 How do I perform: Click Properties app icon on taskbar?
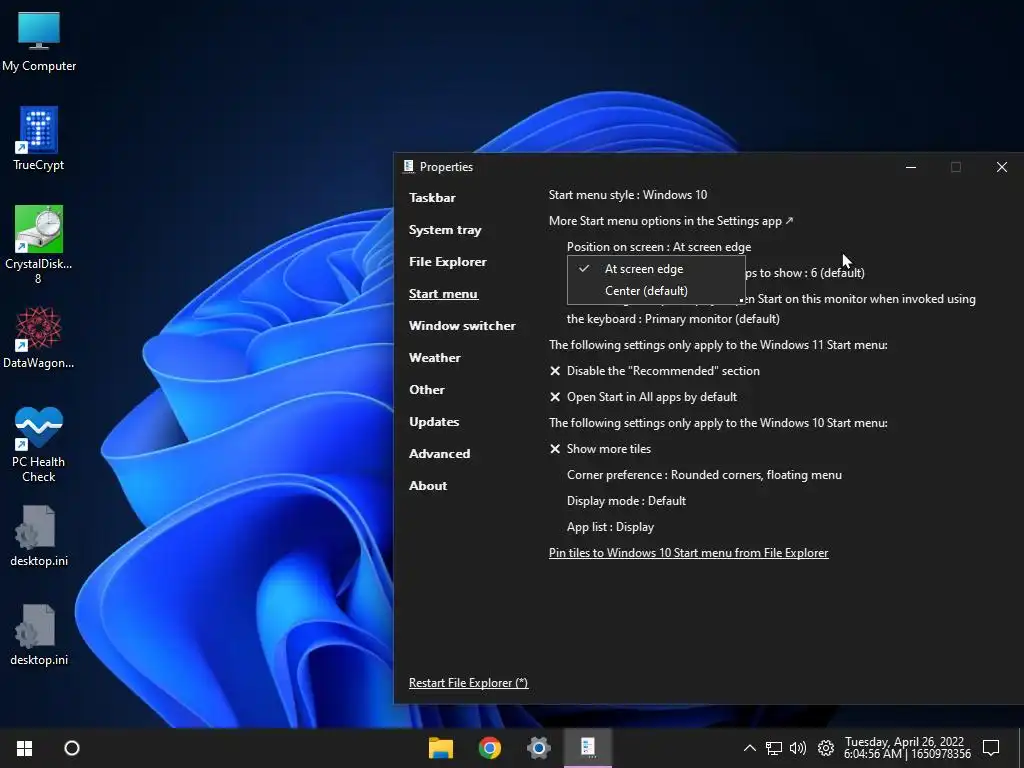588,748
